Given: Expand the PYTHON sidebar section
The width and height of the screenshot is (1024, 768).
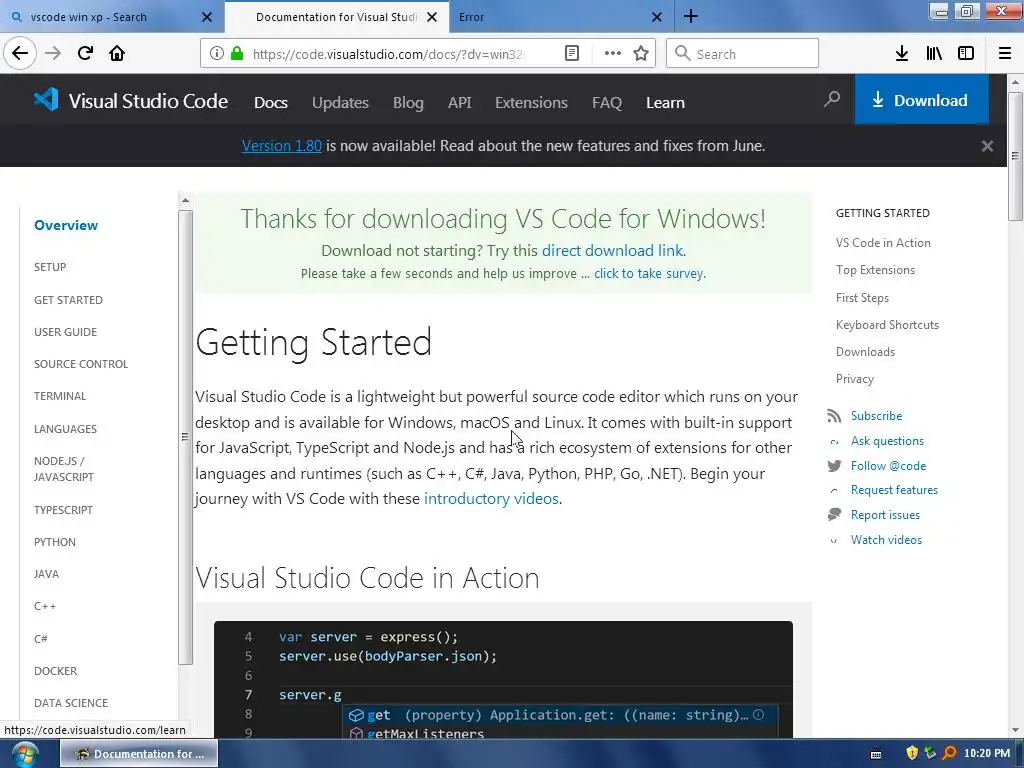Looking at the screenshot, I should 55,542.
